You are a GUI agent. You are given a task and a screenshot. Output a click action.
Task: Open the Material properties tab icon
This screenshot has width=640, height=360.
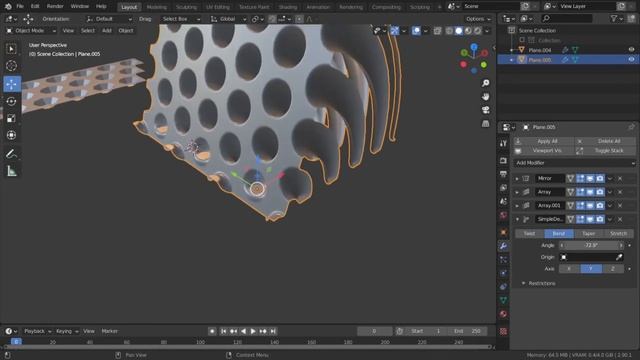(503, 314)
